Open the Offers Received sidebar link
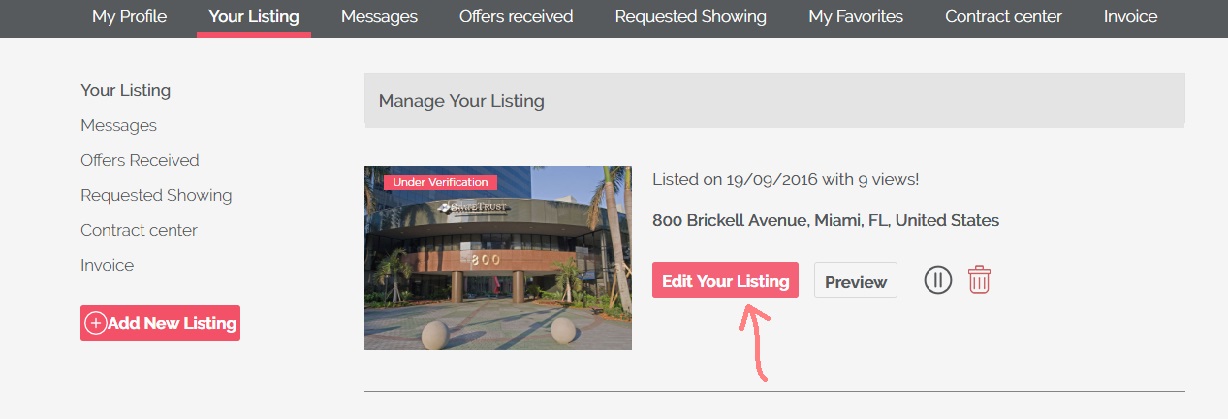The height and width of the screenshot is (419, 1228). (140, 160)
